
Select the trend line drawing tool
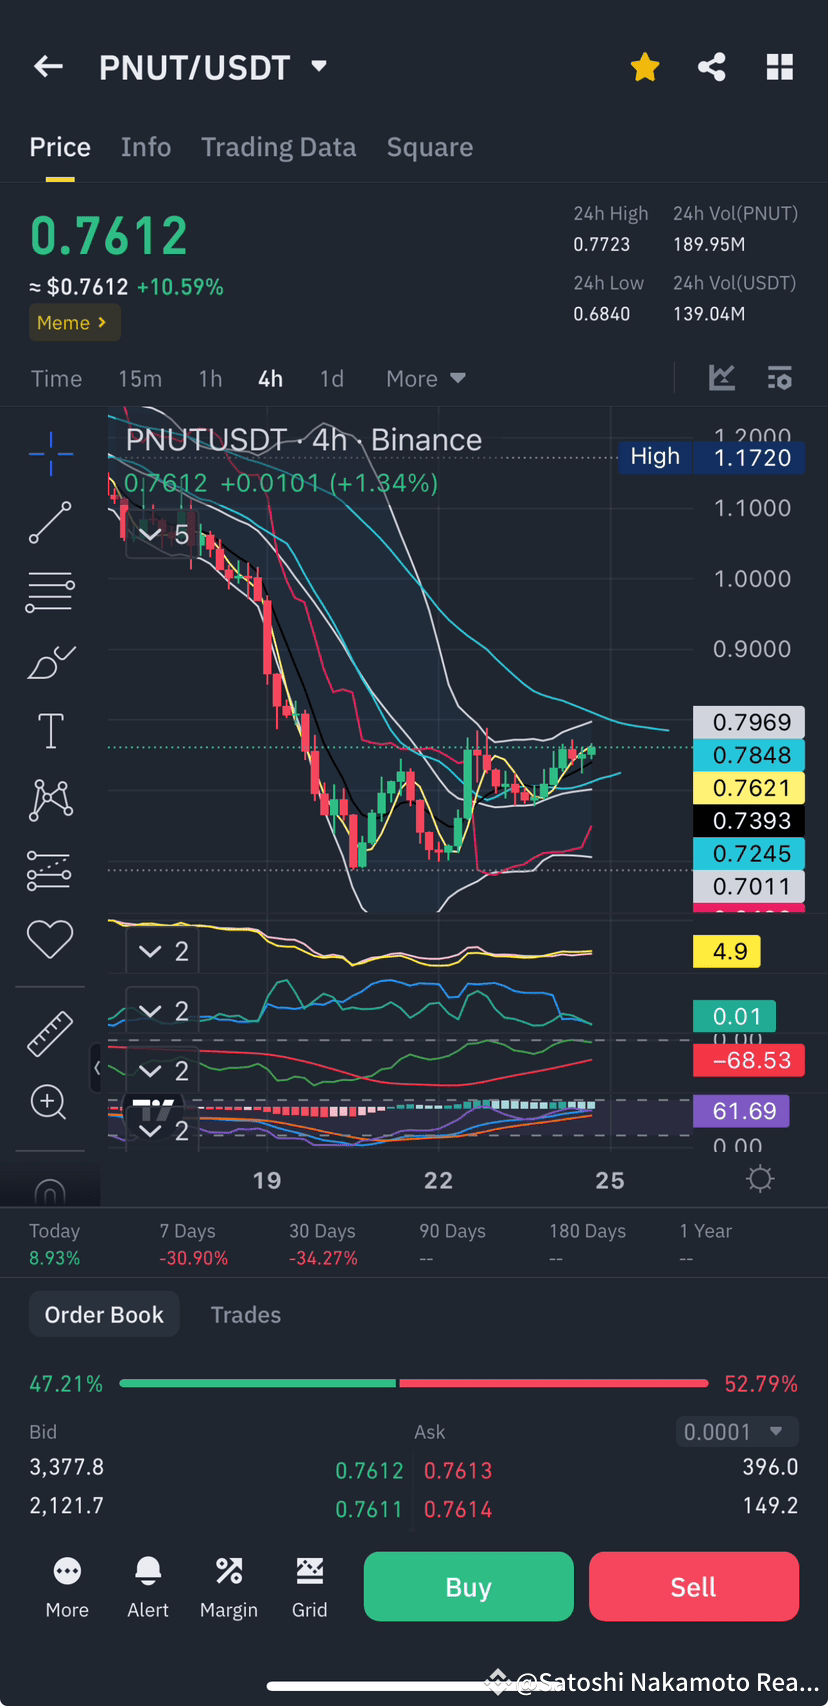pos(50,522)
